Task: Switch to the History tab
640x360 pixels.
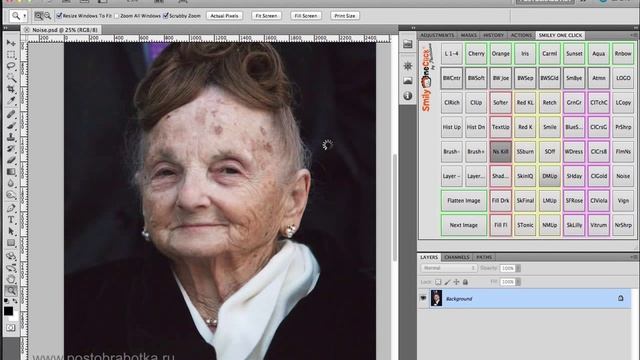Action: (x=493, y=36)
